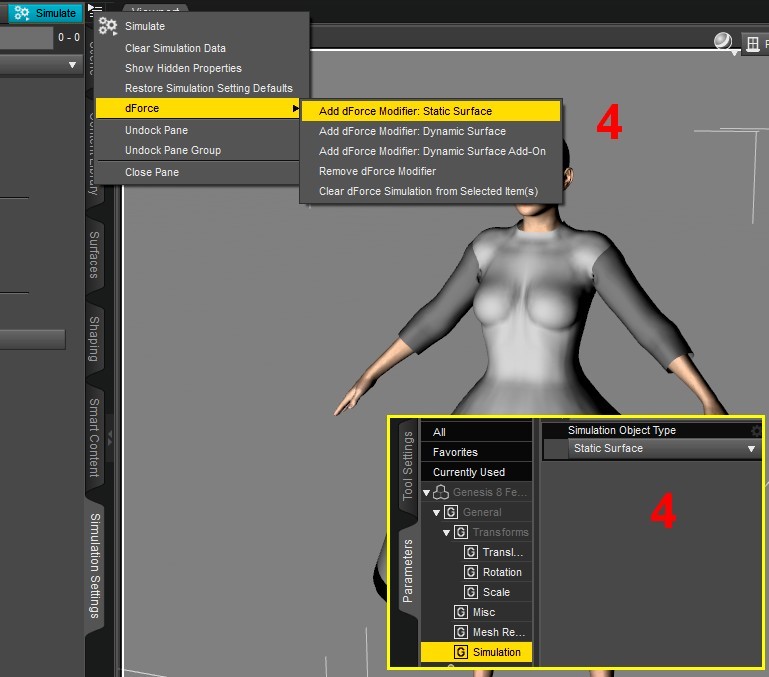Switch to the Shaping side tab
The height and width of the screenshot is (677, 769).
coord(94,339)
